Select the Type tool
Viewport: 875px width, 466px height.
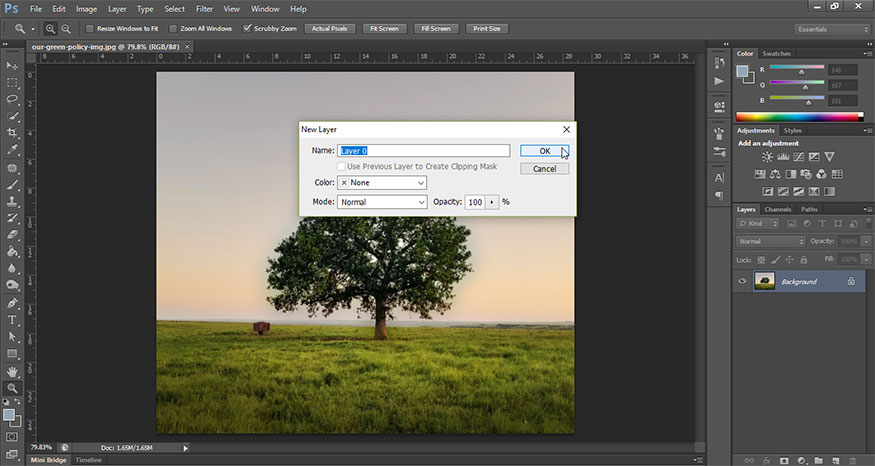[x=13, y=320]
